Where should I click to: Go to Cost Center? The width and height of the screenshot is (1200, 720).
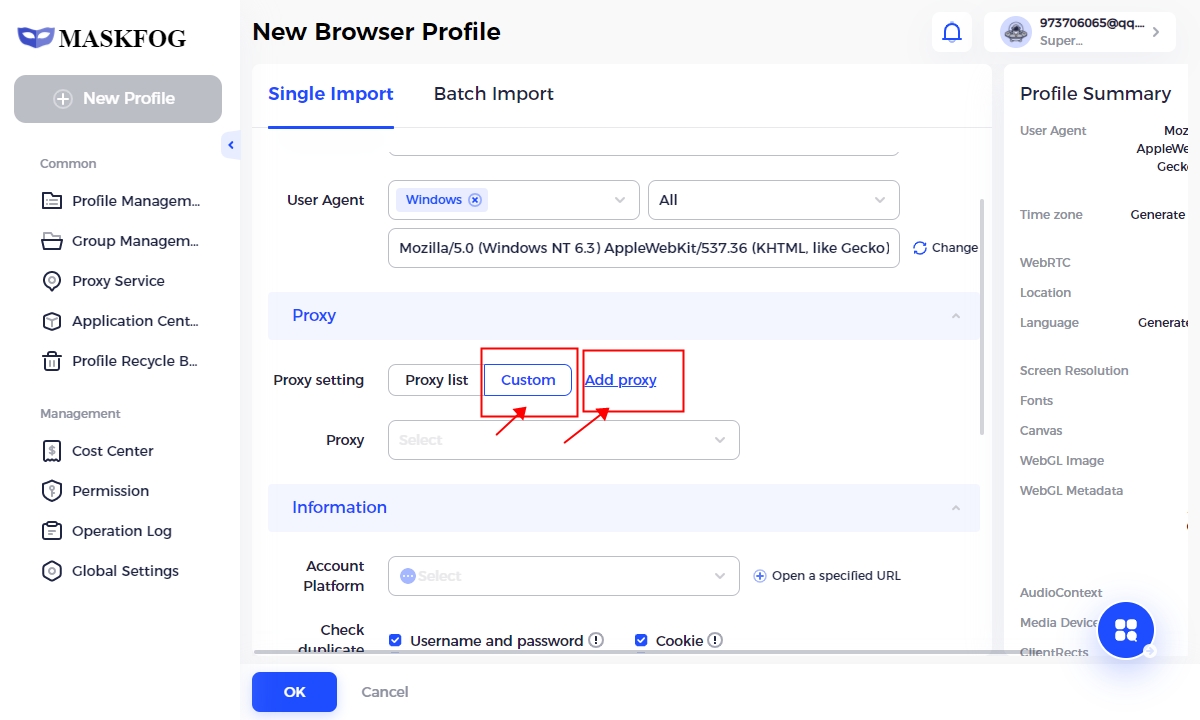pos(112,451)
